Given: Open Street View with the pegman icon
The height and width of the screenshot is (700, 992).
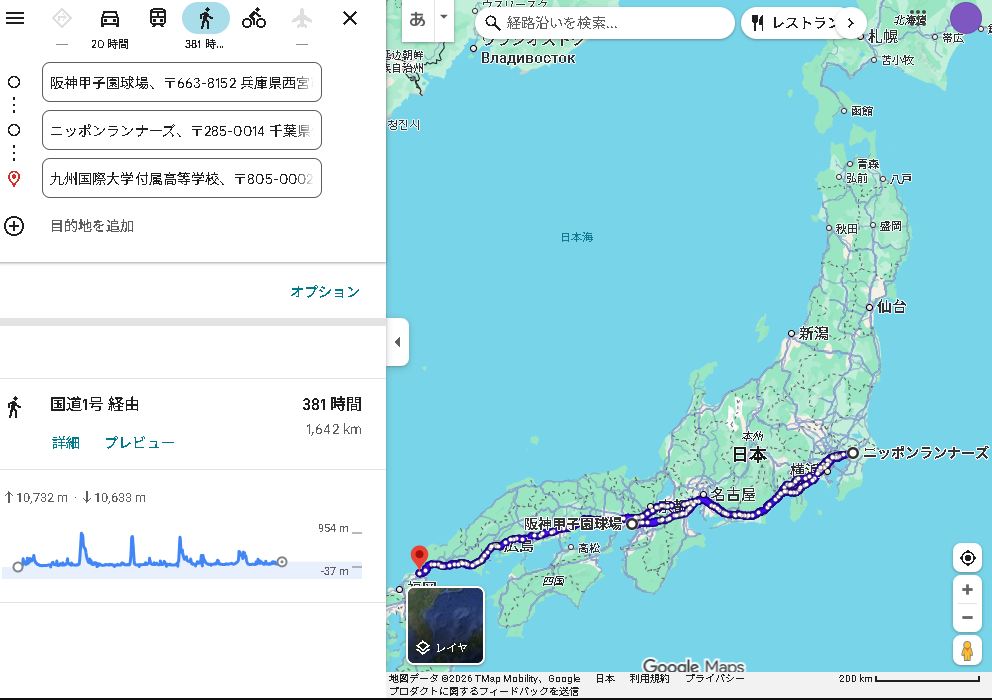Looking at the screenshot, I should point(967,650).
